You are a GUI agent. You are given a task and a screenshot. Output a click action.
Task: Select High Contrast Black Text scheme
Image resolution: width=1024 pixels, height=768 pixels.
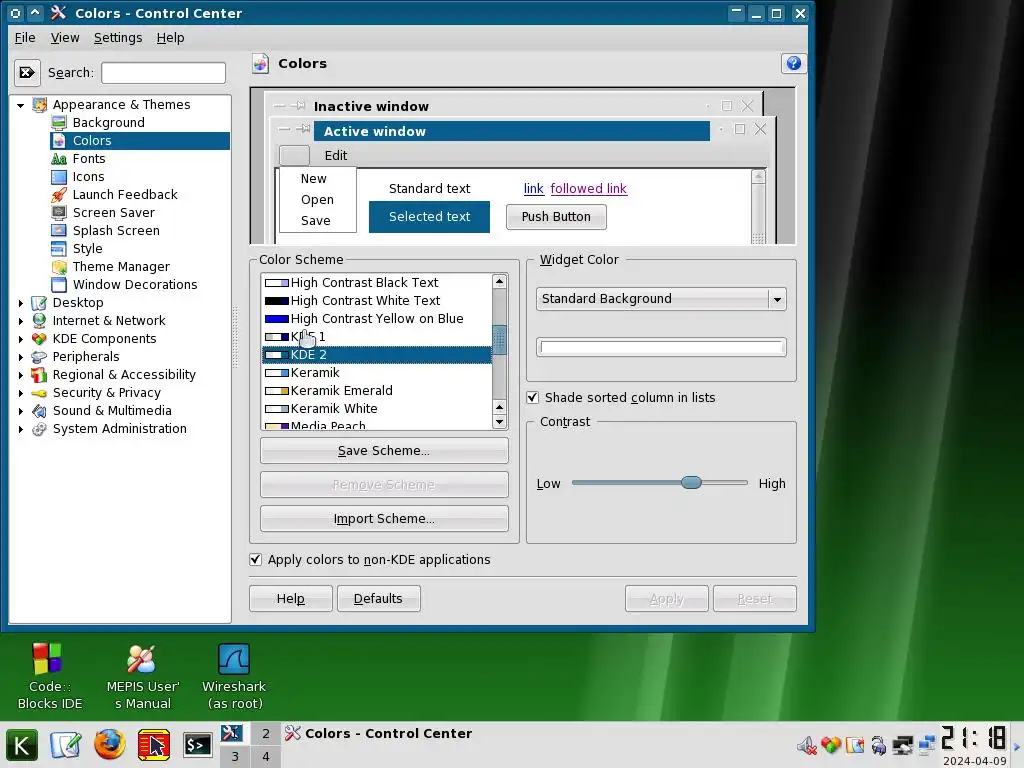point(377,283)
